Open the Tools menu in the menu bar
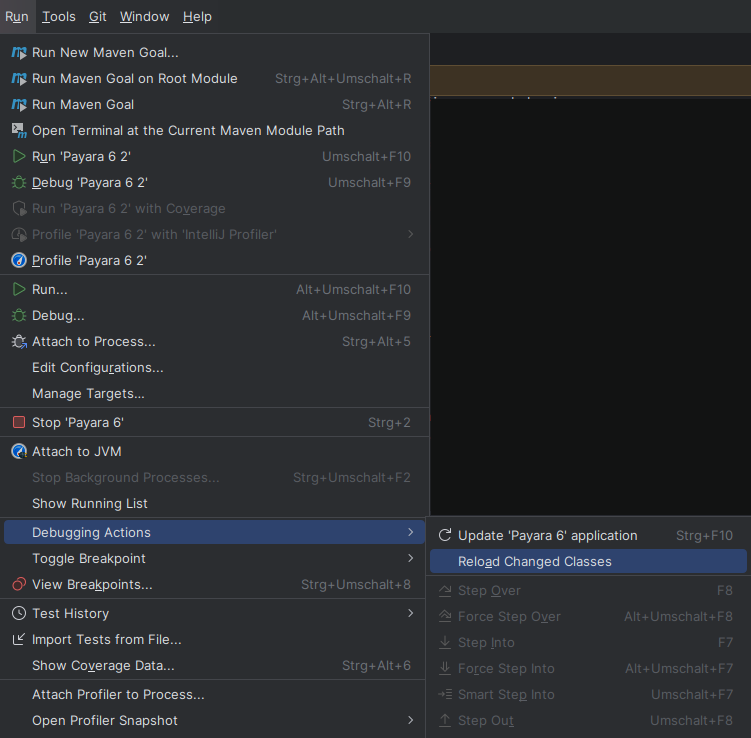751x738 pixels. 59,16
